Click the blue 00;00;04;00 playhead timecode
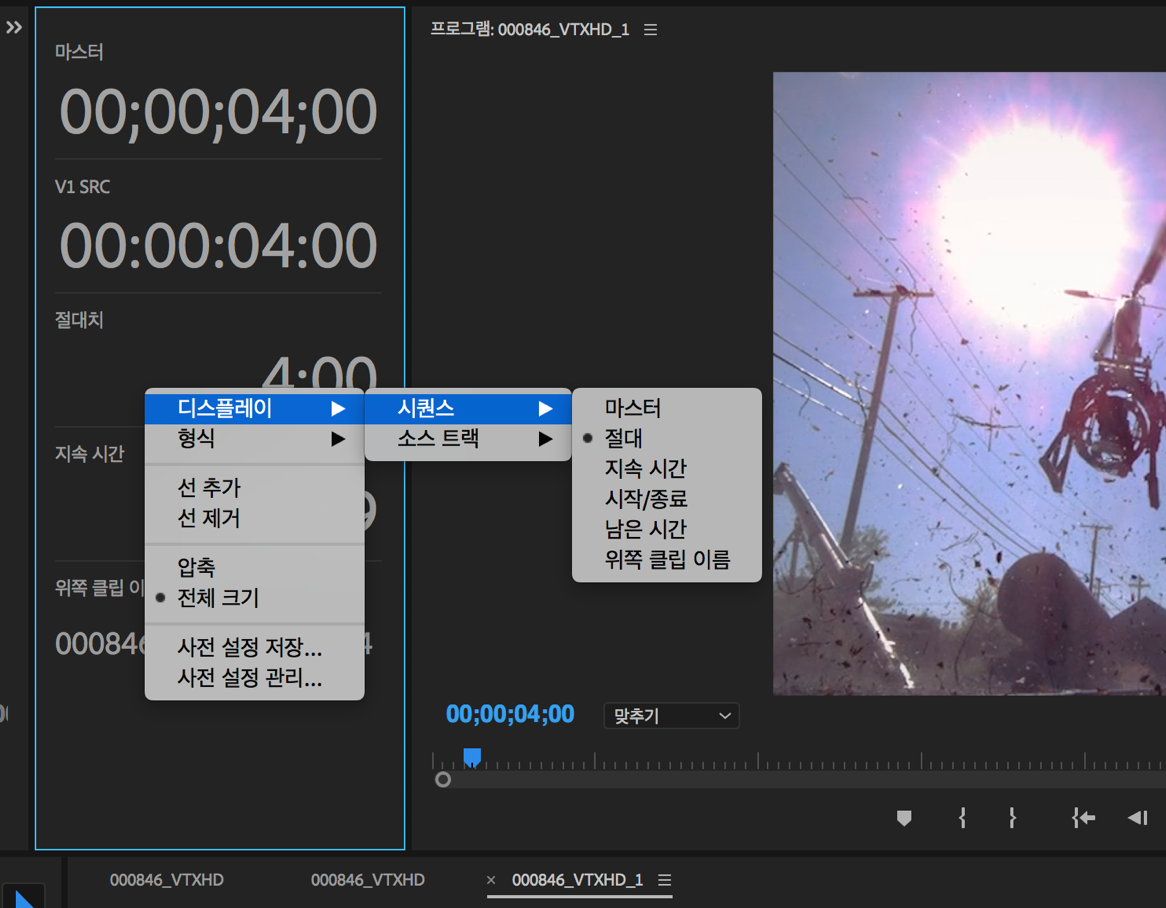Viewport: 1166px width, 908px height. (510, 715)
